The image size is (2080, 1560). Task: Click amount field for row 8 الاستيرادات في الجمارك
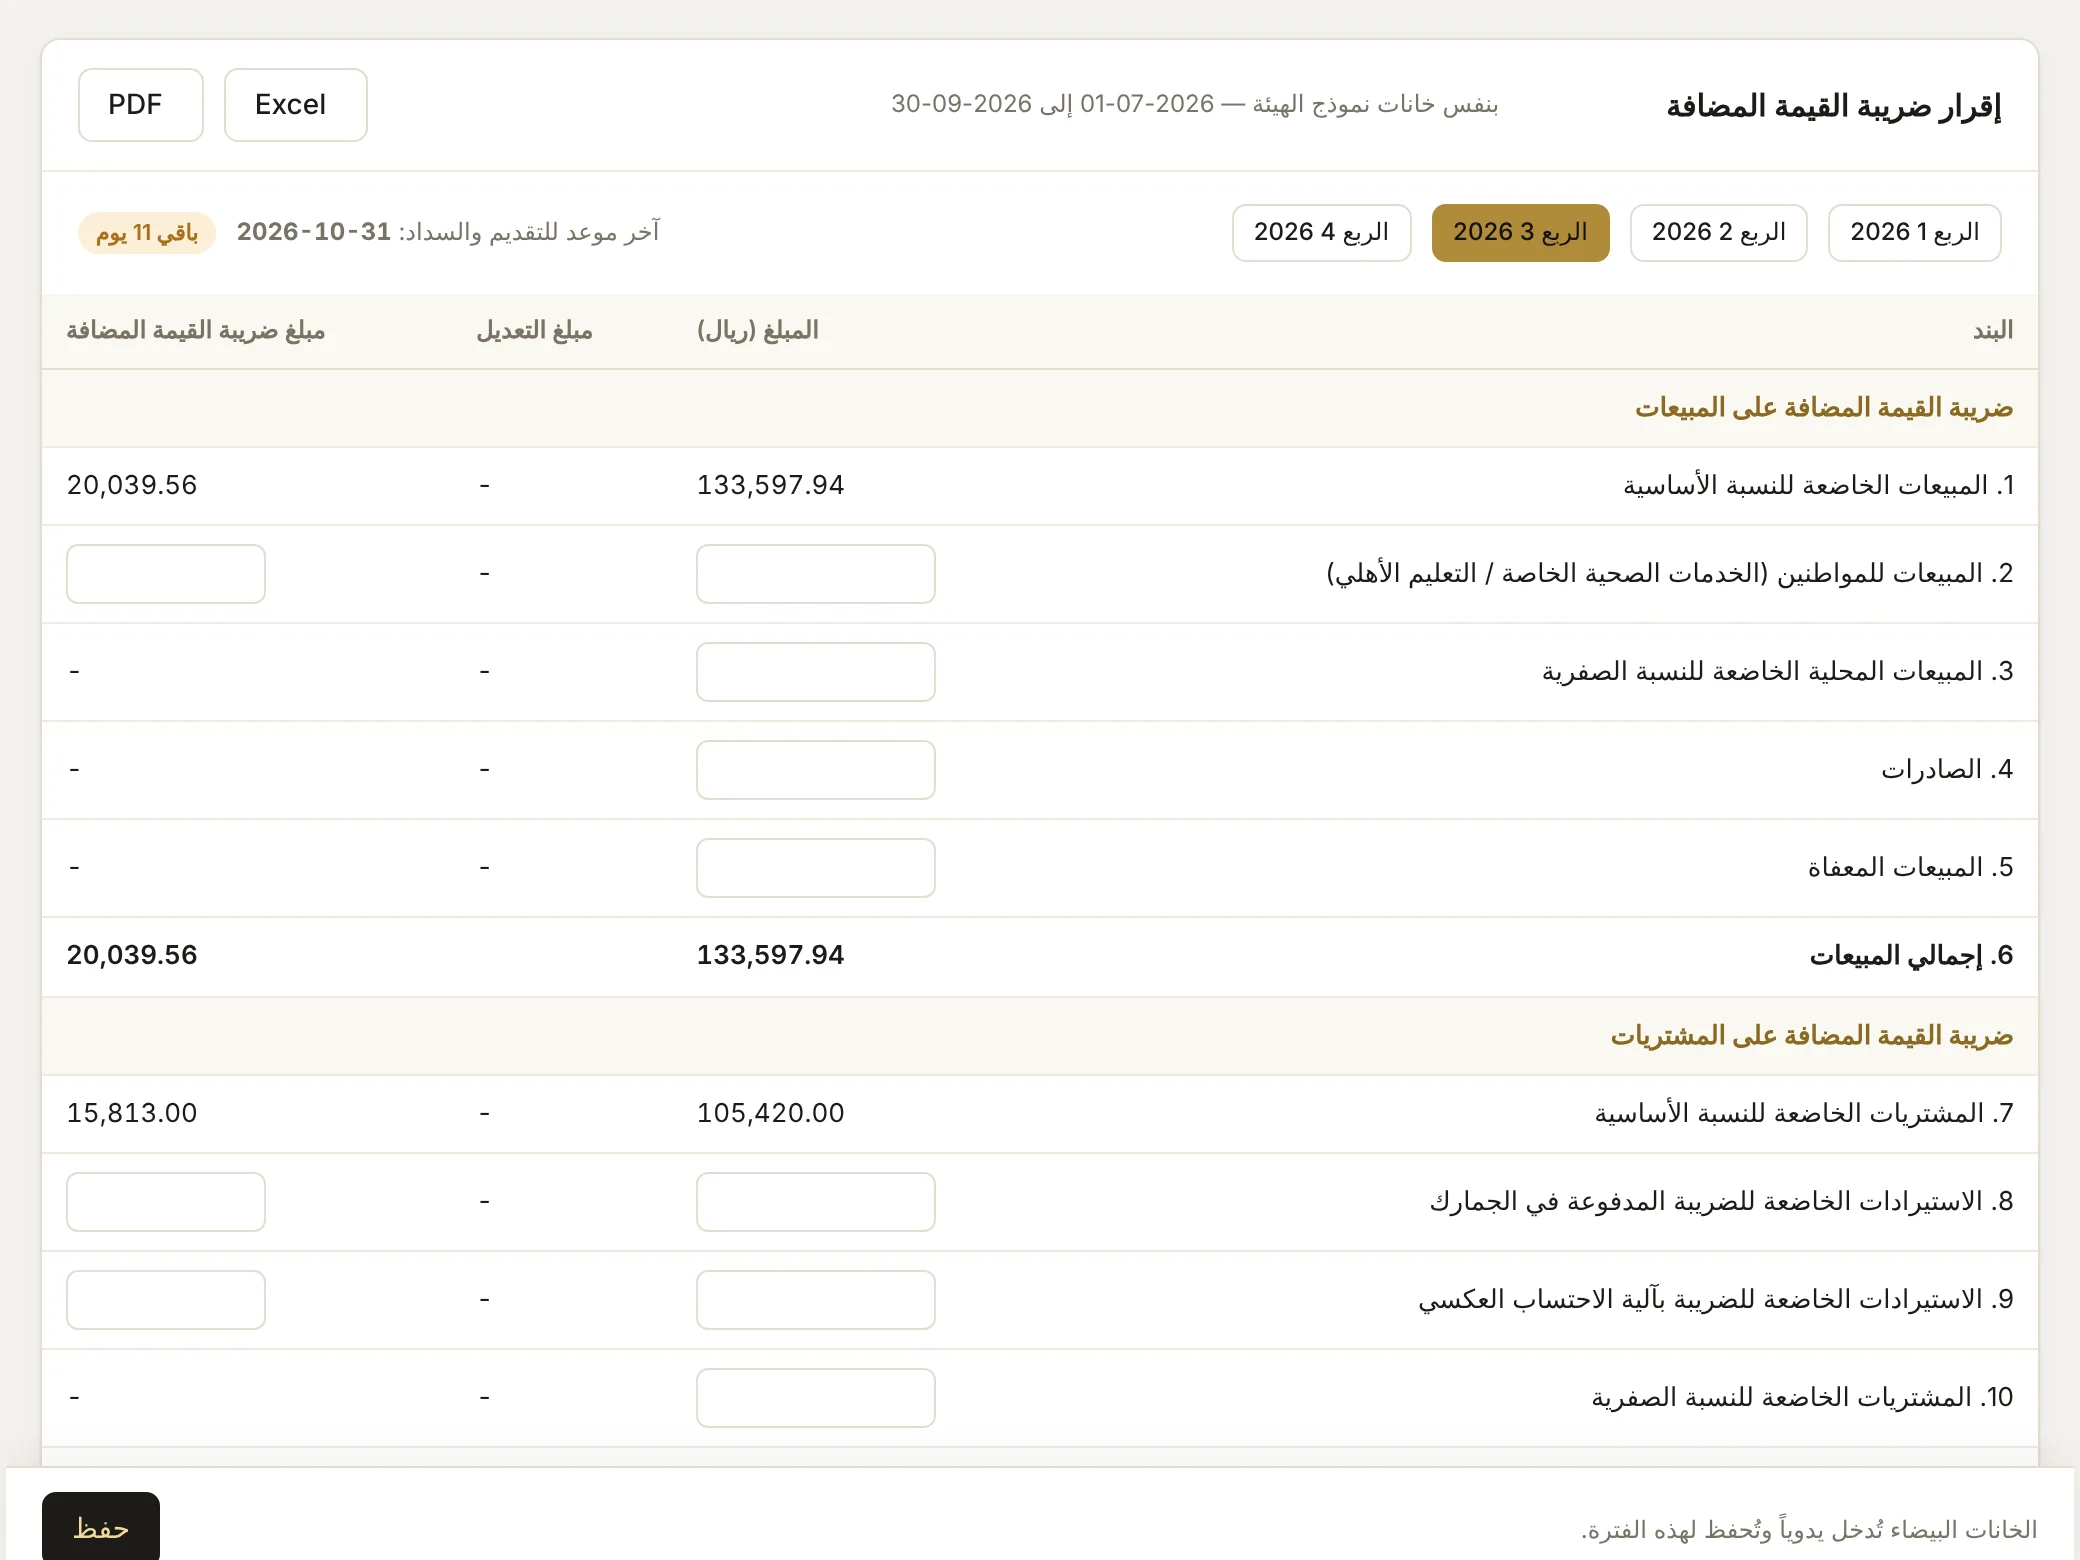[x=815, y=1201]
